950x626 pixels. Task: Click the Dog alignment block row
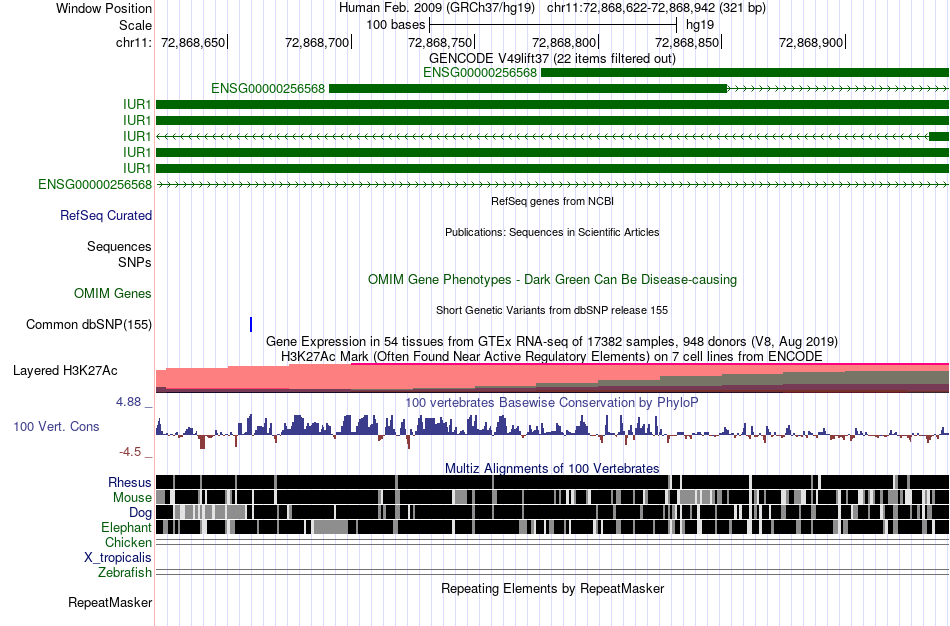pos(553,512)
